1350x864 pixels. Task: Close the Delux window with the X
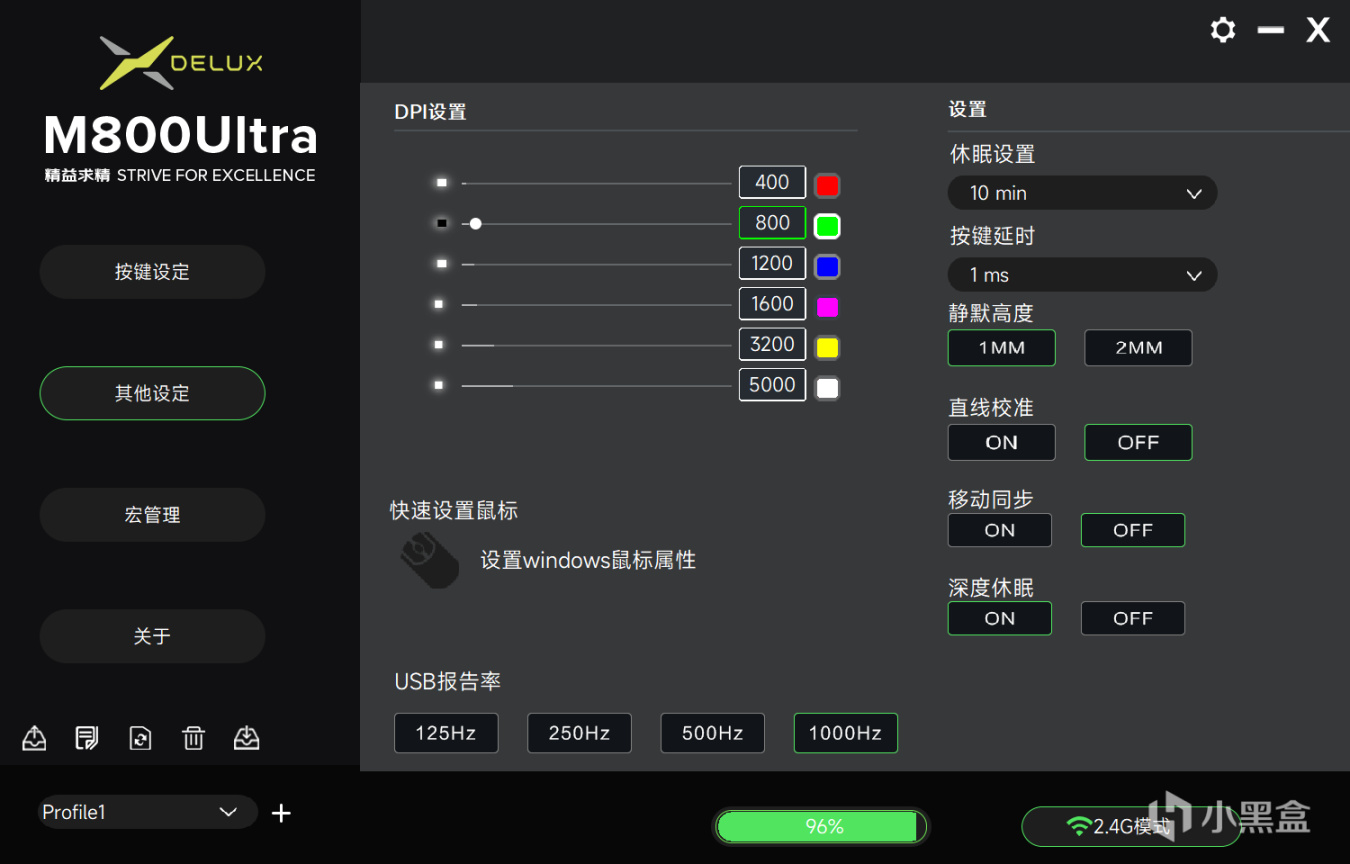(x=1318, y=30)
